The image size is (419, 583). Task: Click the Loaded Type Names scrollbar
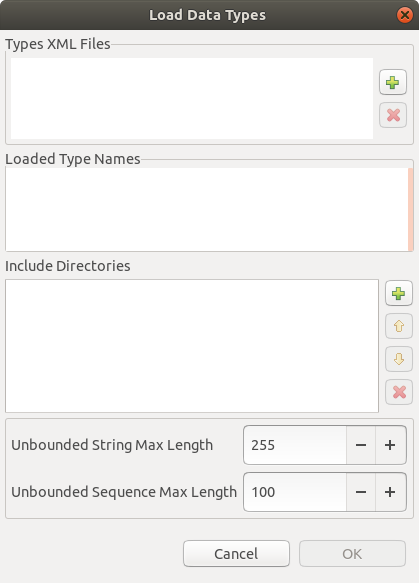(410, 210)
